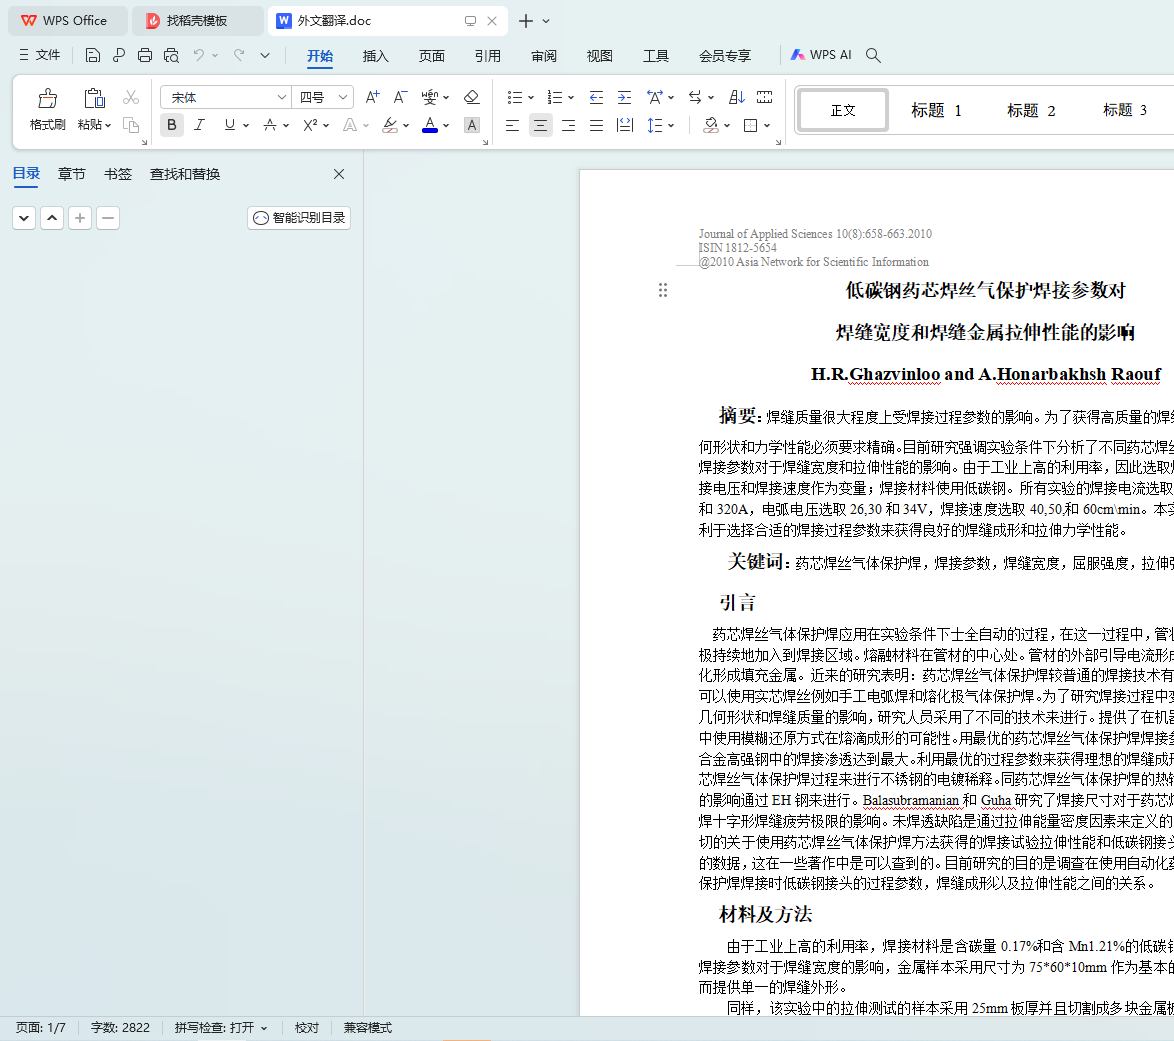Screen dimensions: 1174x1041
Task: Toggle bold formatting
Action: pyautogui.click(x=172, y=125)
